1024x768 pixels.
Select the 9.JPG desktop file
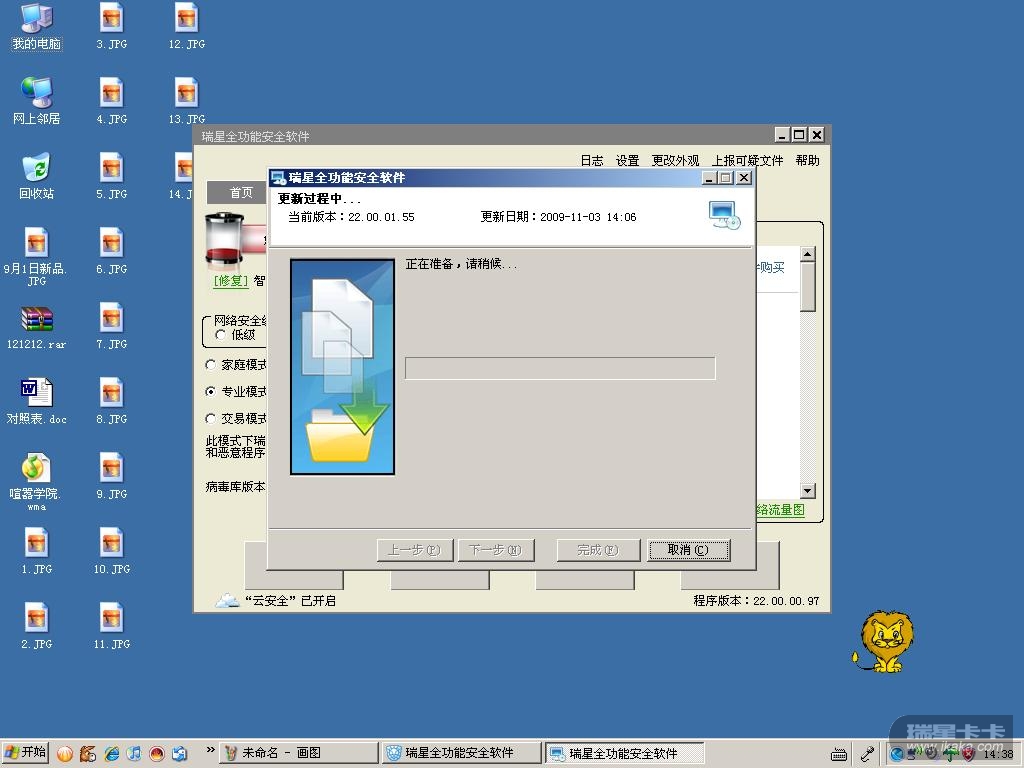112,476
